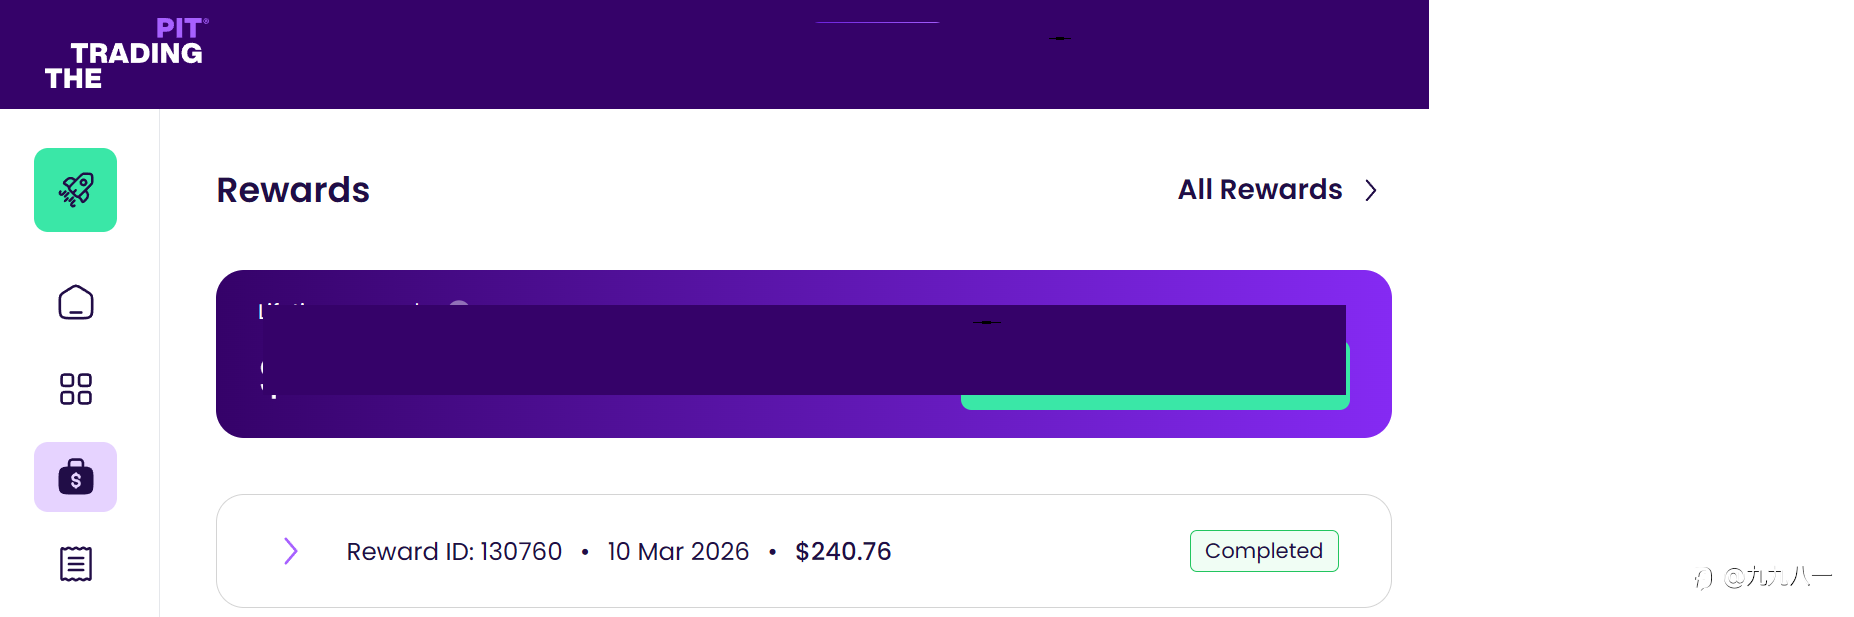Open the dollar briefcase rewards icon
Image resolution: width=1854 pixels, height=617 pixels.
[x=75, y=477]
